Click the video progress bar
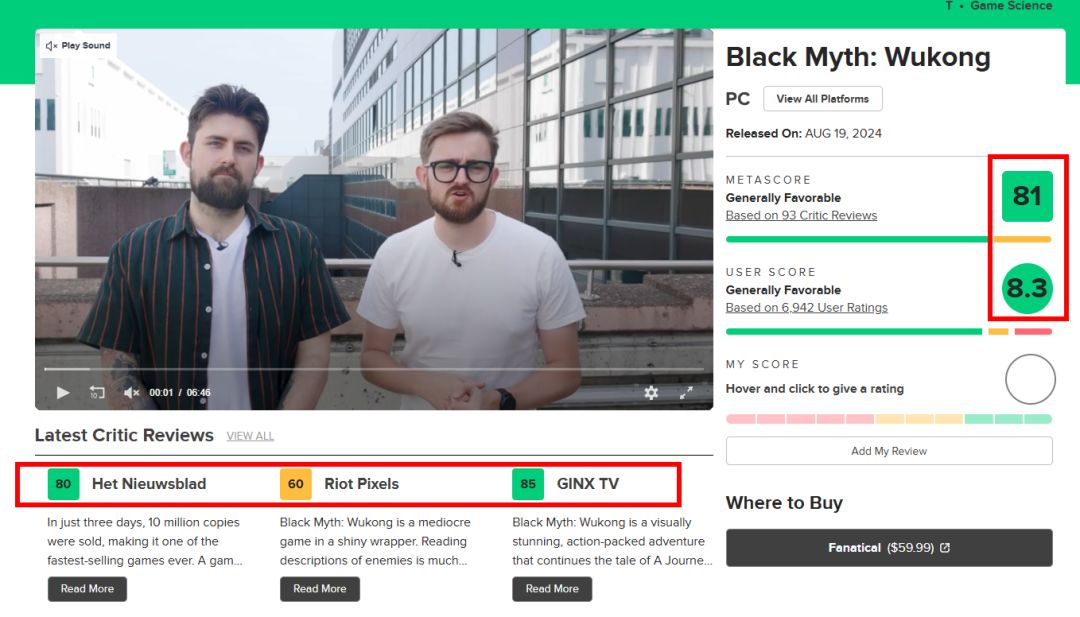Screen dimensions: 1080x617 click(x=374, y=369)
